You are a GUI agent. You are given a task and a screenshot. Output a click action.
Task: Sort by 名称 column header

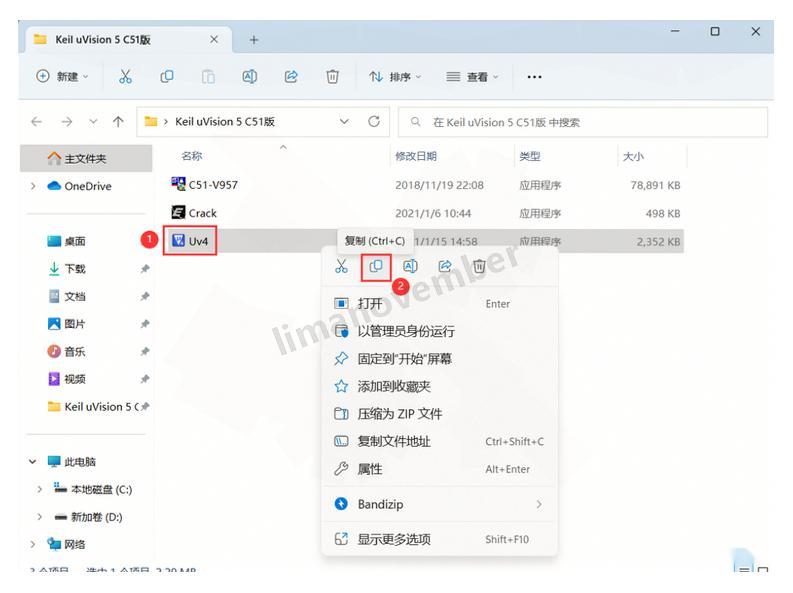click(192, 156)
